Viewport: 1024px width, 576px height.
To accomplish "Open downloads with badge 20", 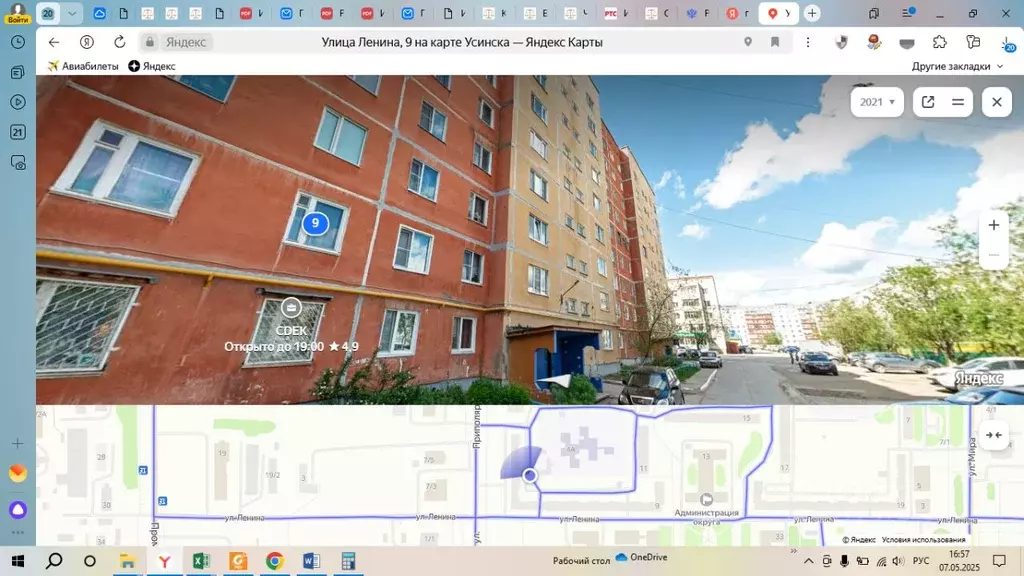I will point(1008,44).
